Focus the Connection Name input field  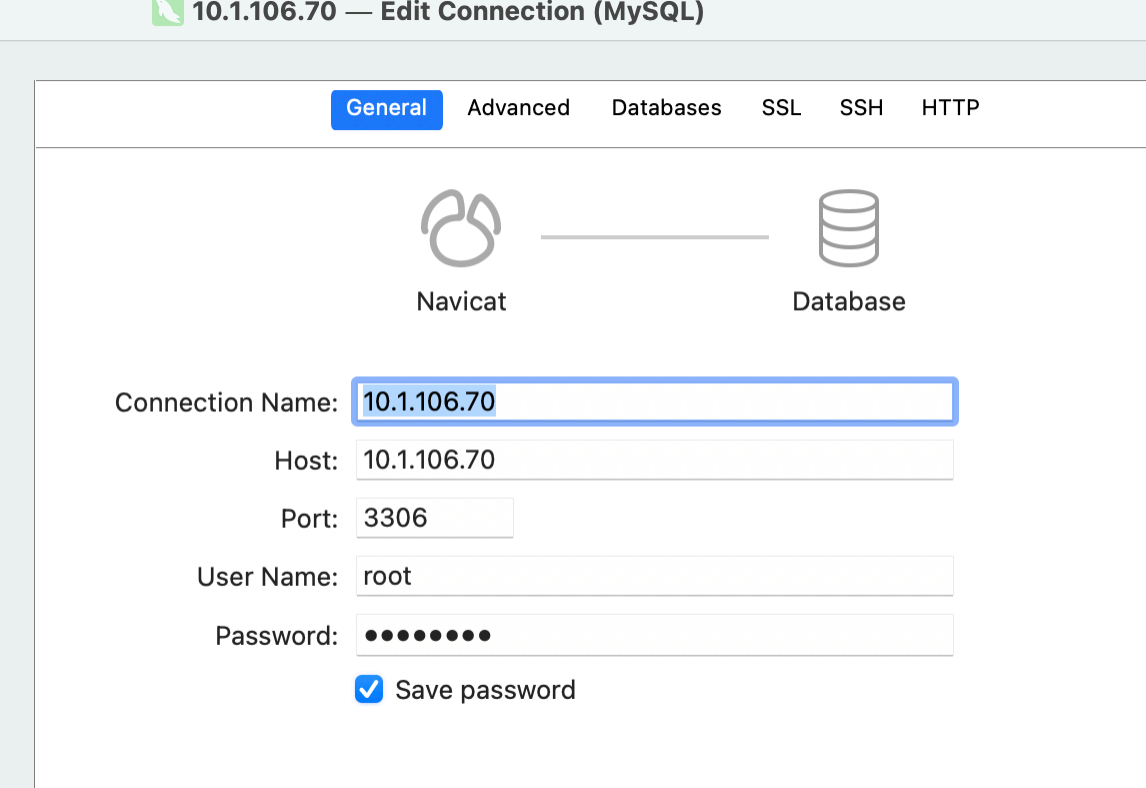coord(654,402)
